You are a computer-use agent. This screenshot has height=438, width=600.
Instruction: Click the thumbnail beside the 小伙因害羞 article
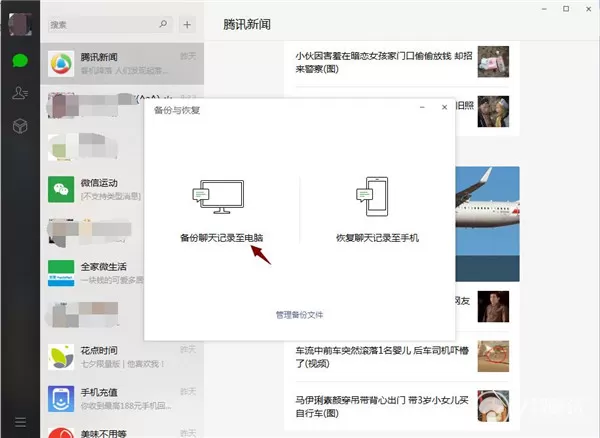point(493,62)
